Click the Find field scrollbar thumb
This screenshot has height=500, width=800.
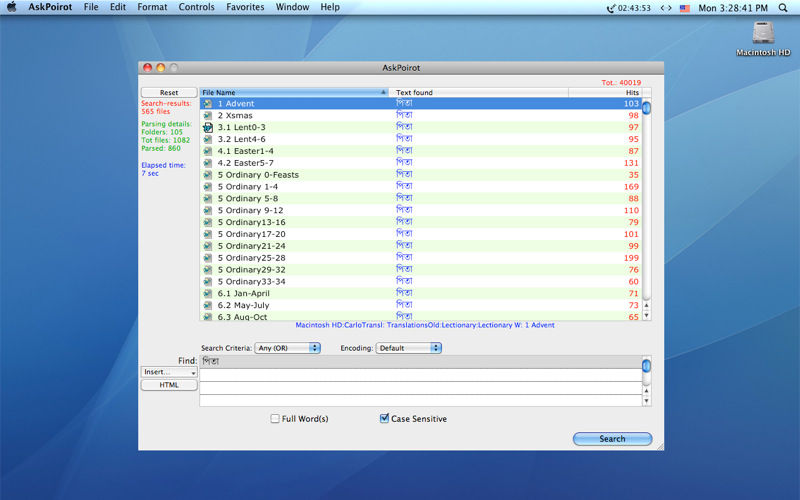click(646, 366)
